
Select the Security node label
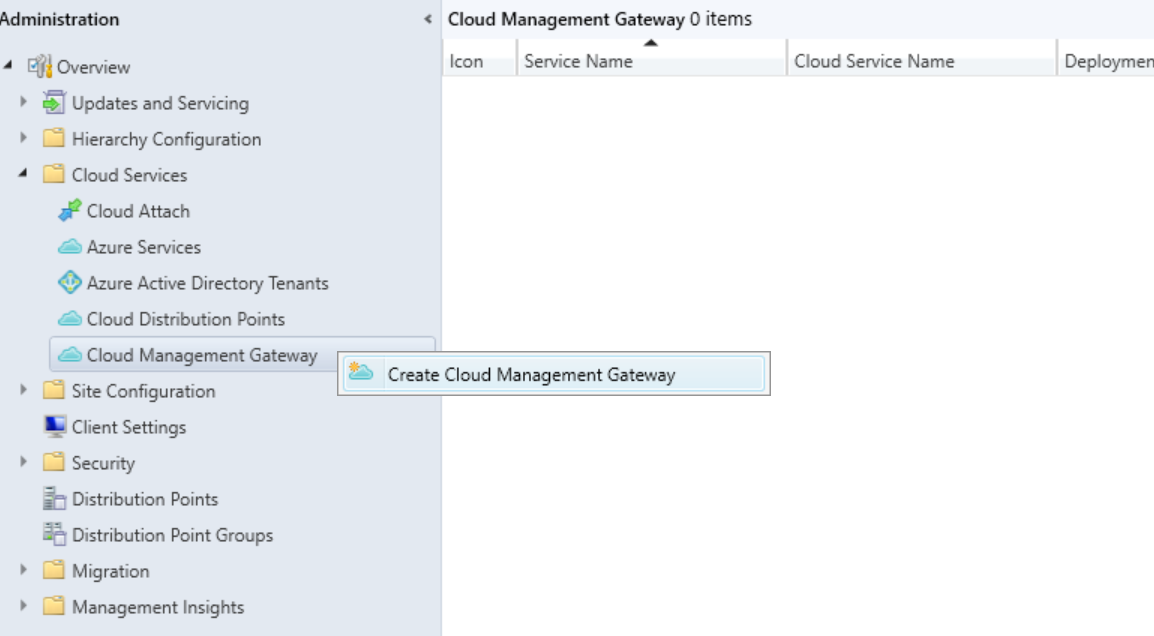(103, 464)
